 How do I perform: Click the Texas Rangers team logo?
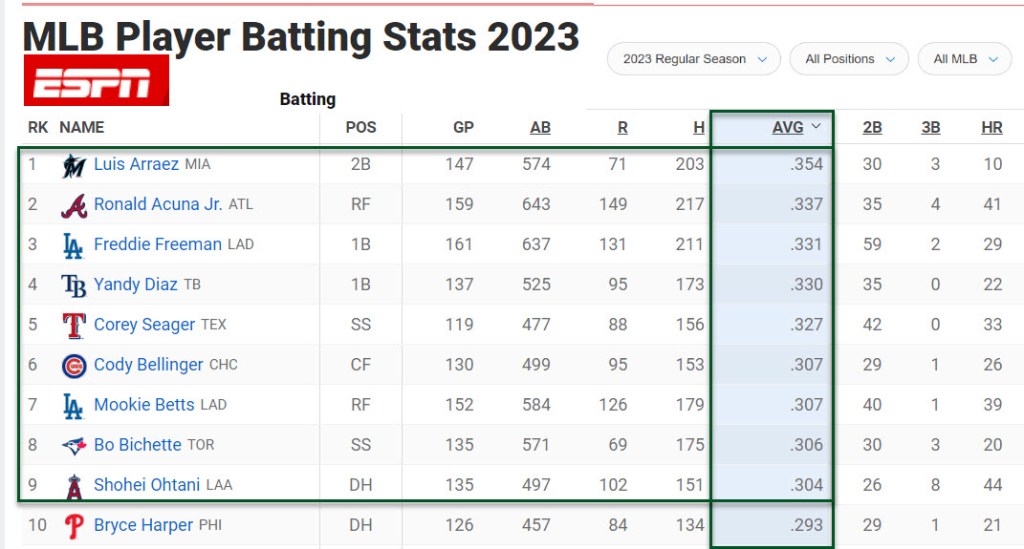coord(73,325)
